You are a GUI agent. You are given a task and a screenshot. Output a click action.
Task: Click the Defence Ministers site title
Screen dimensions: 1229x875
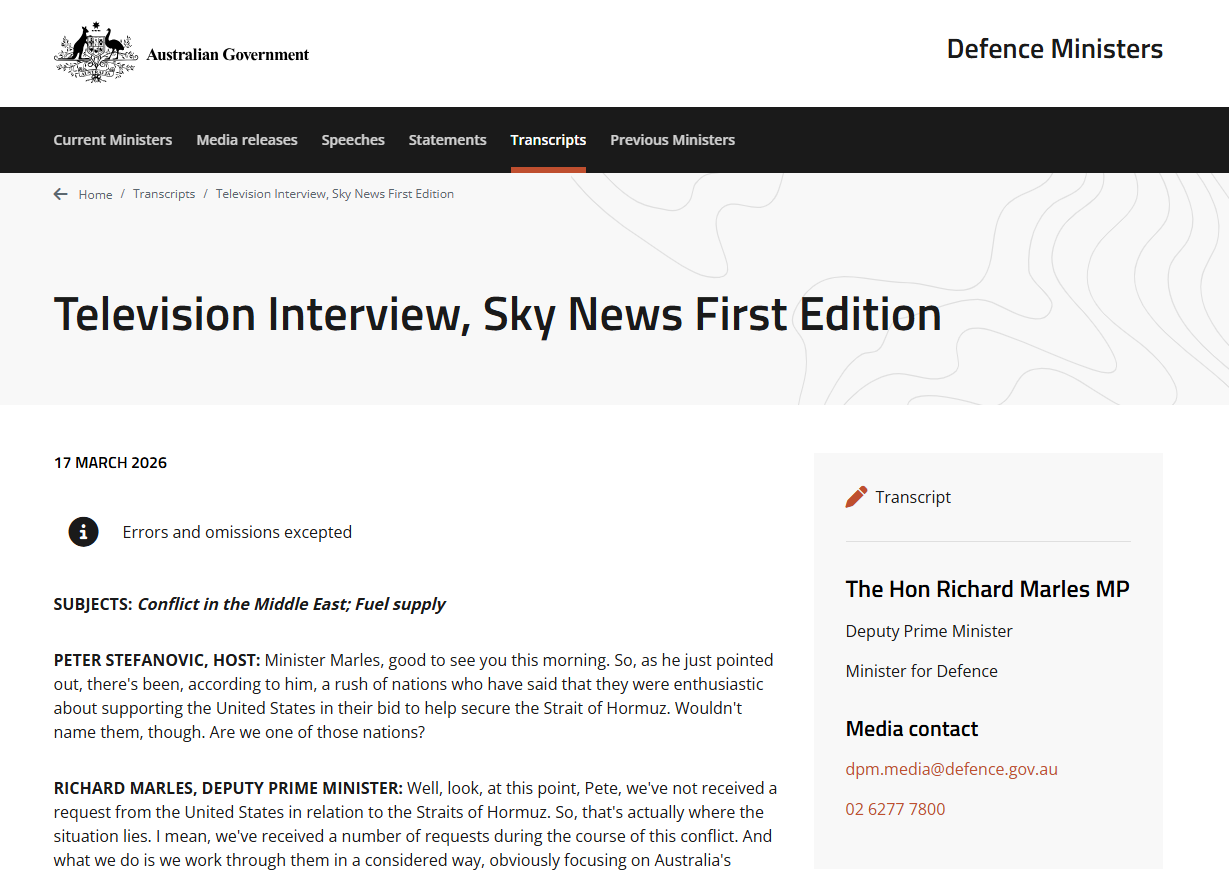1055,49
